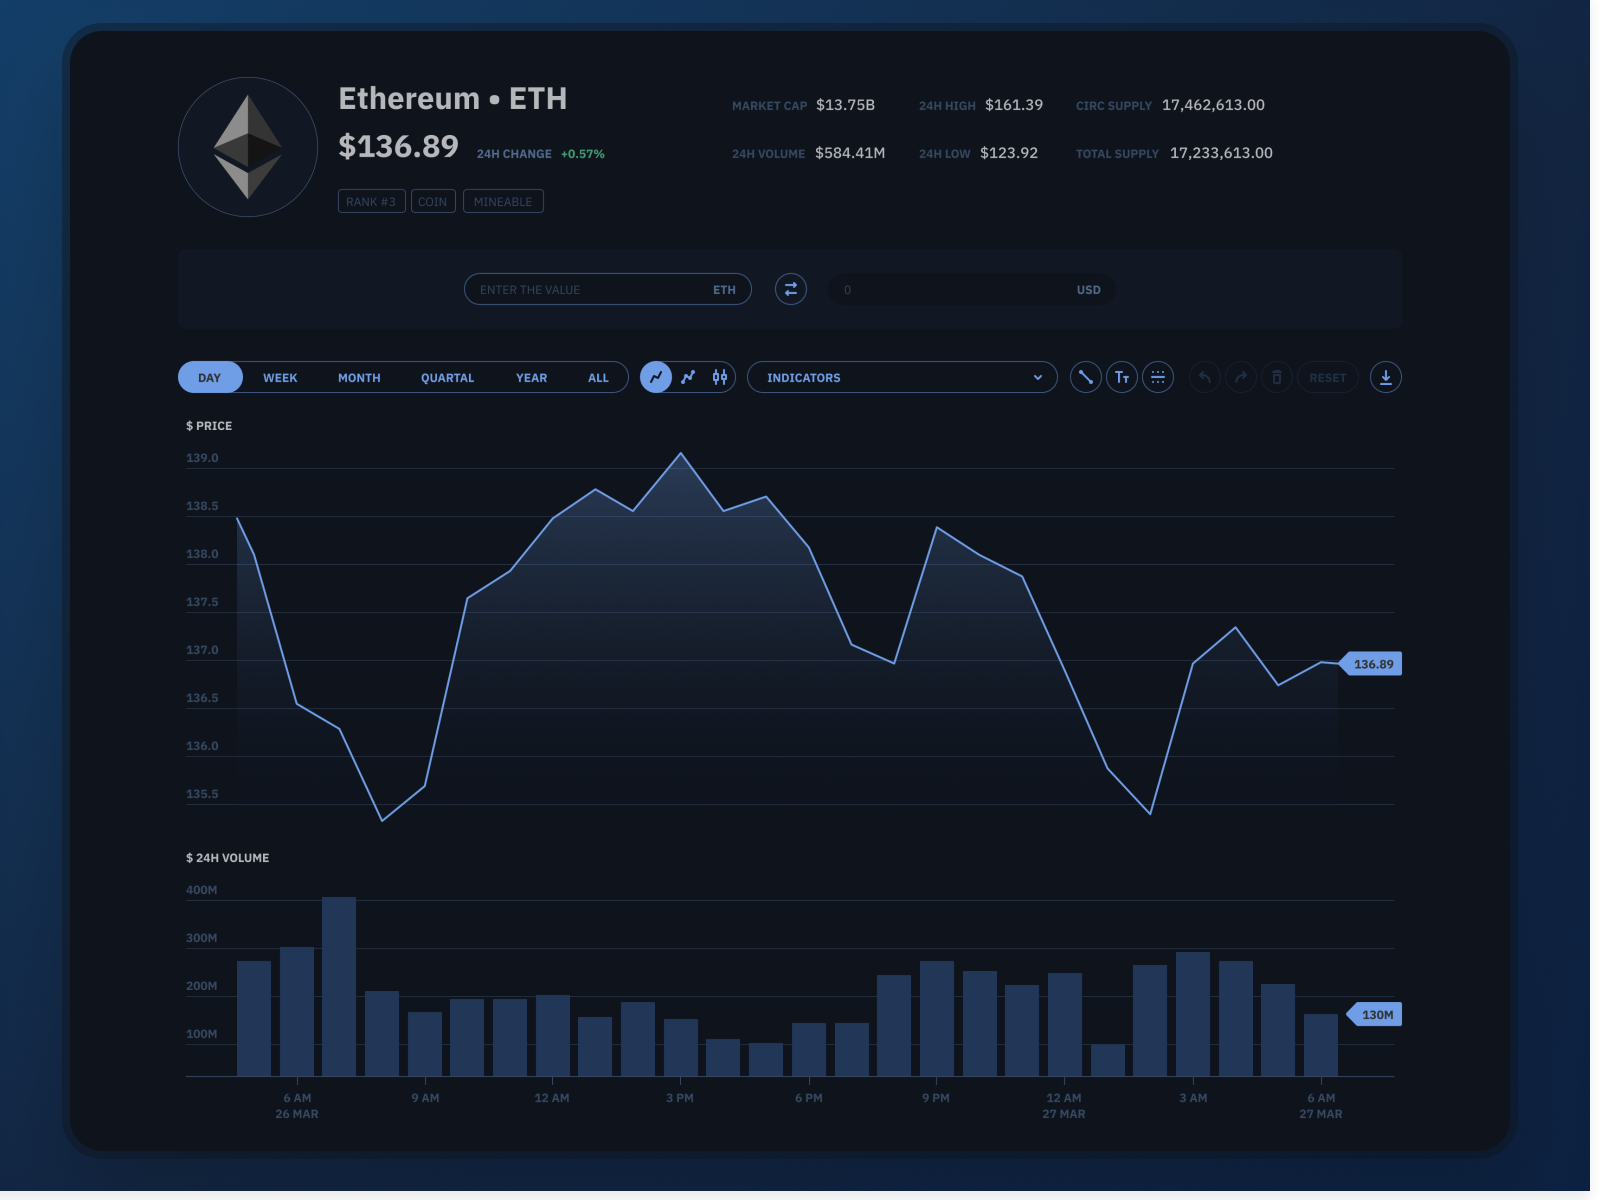Screen dimensions: 1600x1200
Task: Click the undo arrow icon
Action: 1205,377
